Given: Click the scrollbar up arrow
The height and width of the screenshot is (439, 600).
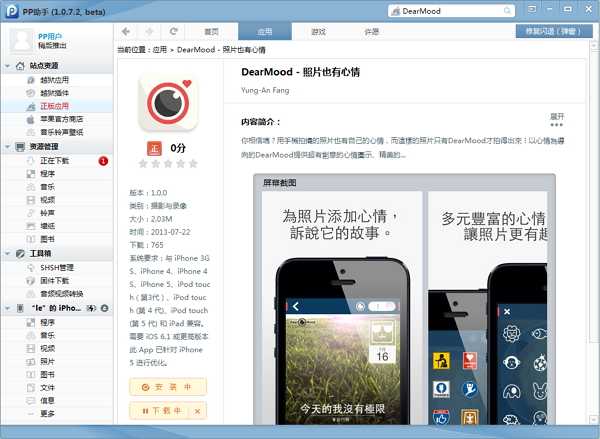Looking at the screenshot, I should coord(593,46).
